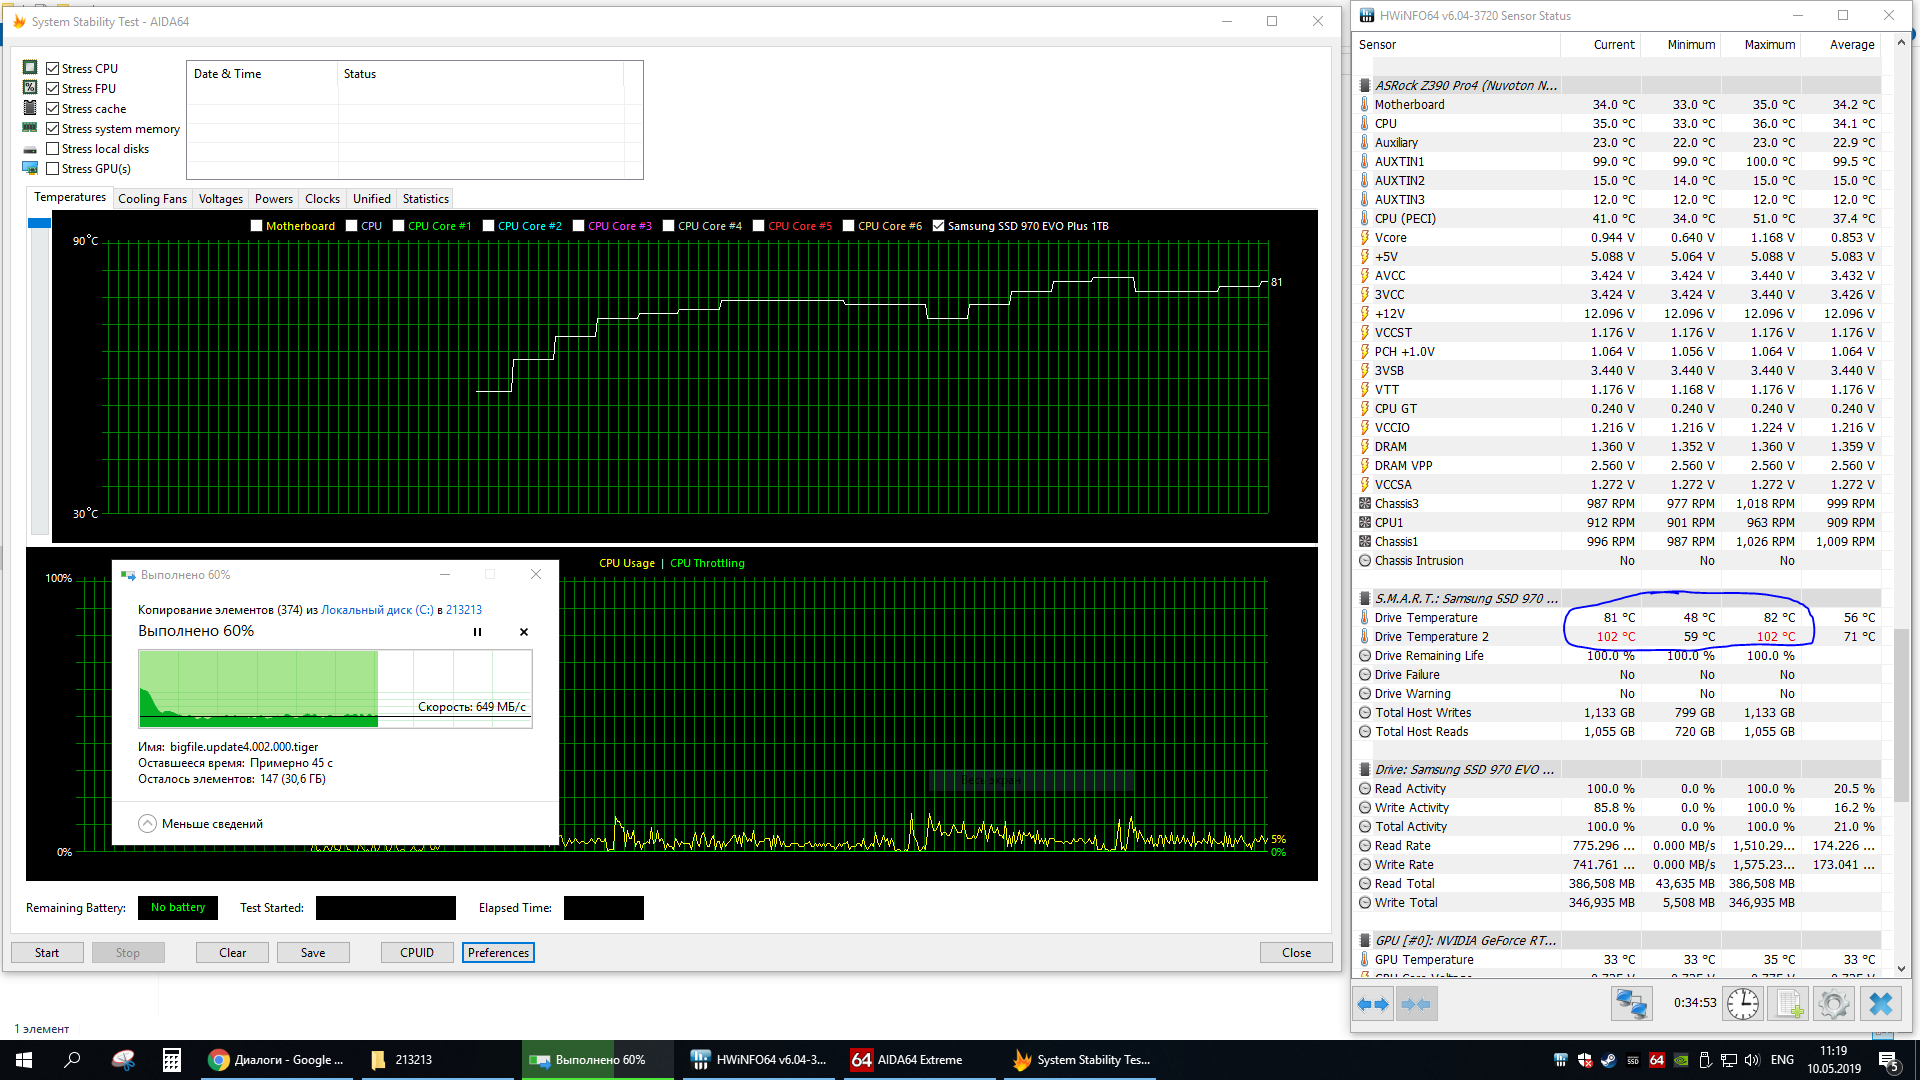This screenshot has width=1920, height=1080.
Task: Click the expand columns arrows icon in HWiNFO
Action: [x=1374, y=1004]
